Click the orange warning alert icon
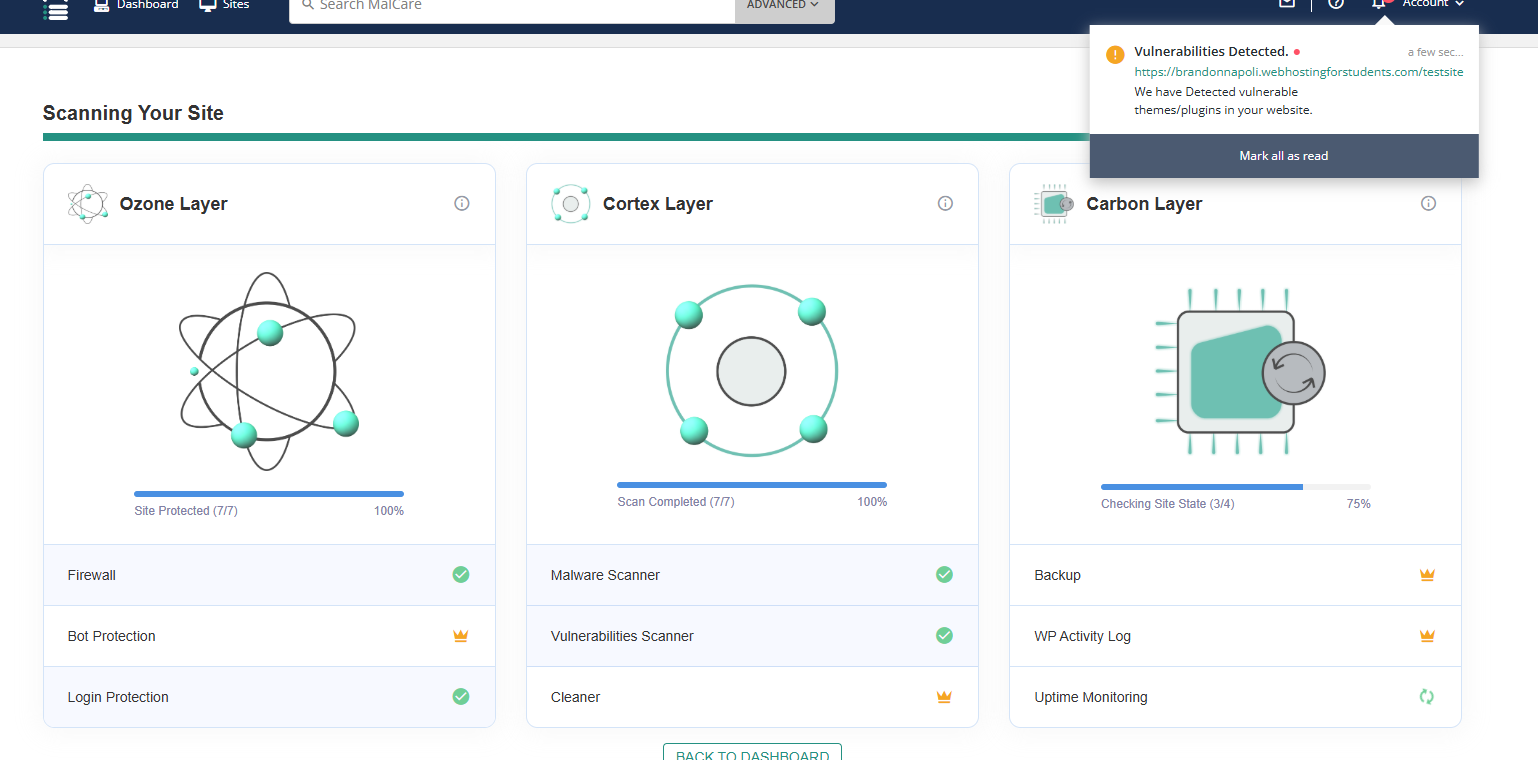Viewport: 1538px width, 760px height. coord(1115,54)
